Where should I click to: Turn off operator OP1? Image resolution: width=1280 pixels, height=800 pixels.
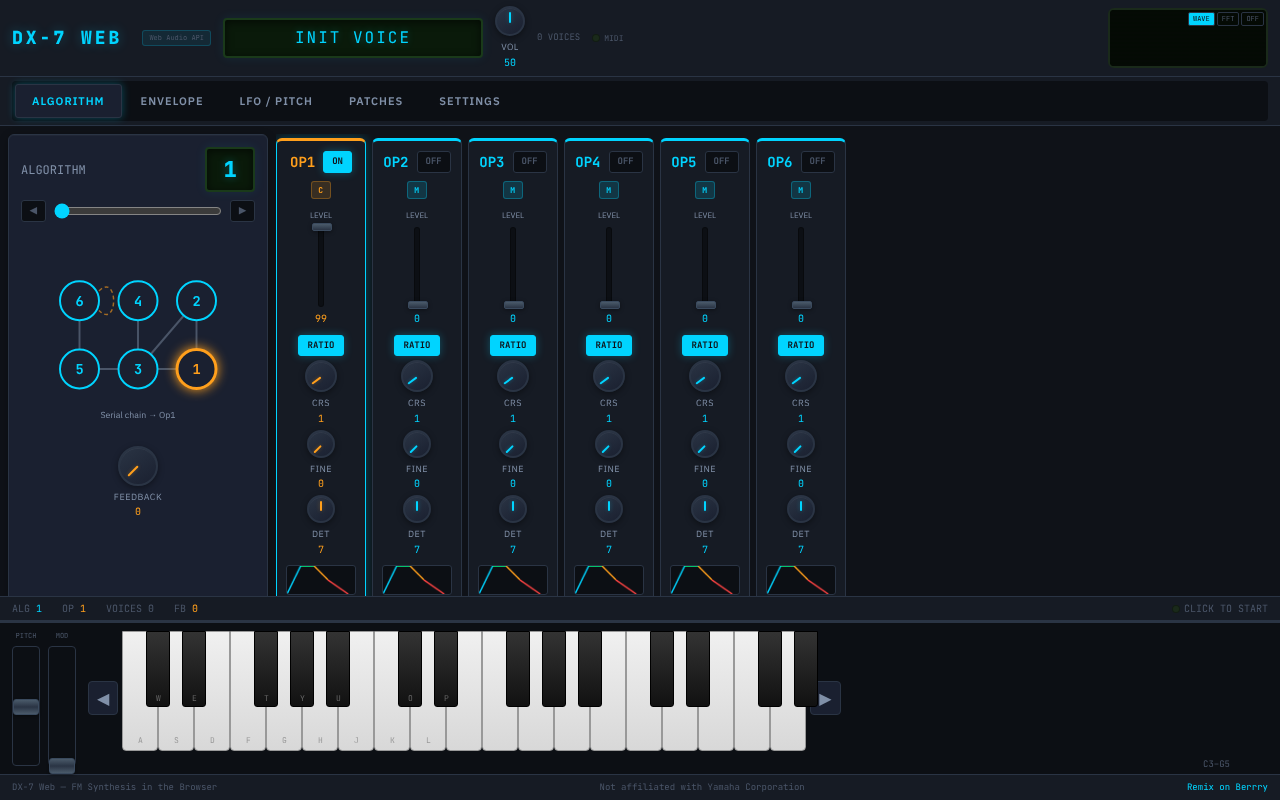pos(337,161)
